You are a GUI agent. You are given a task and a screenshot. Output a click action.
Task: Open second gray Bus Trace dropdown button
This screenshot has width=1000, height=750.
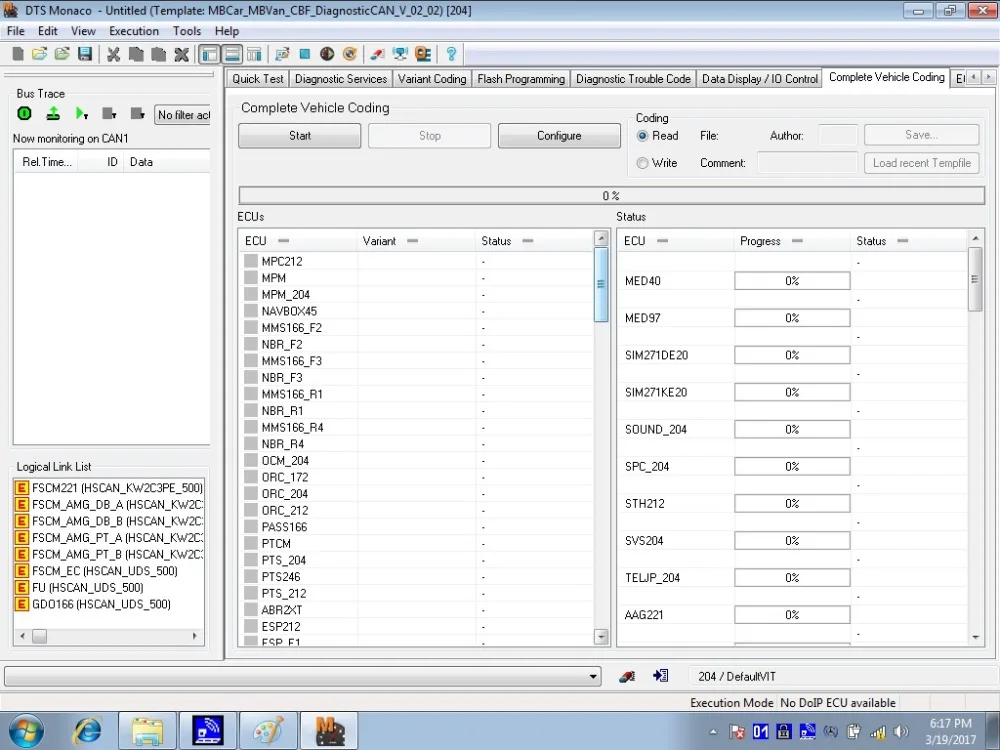[137, 114]
